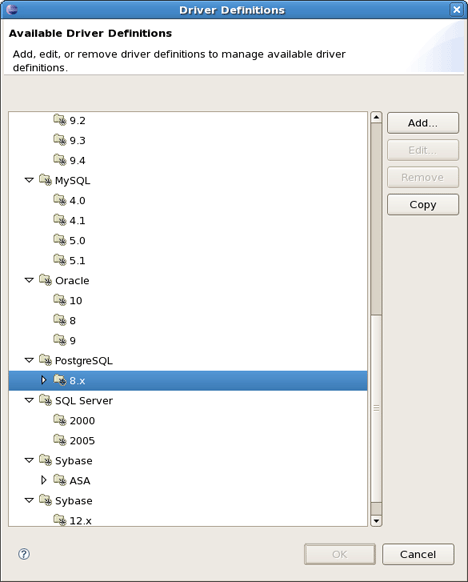
Task: Click the Copy button
Action: [423, 205]
